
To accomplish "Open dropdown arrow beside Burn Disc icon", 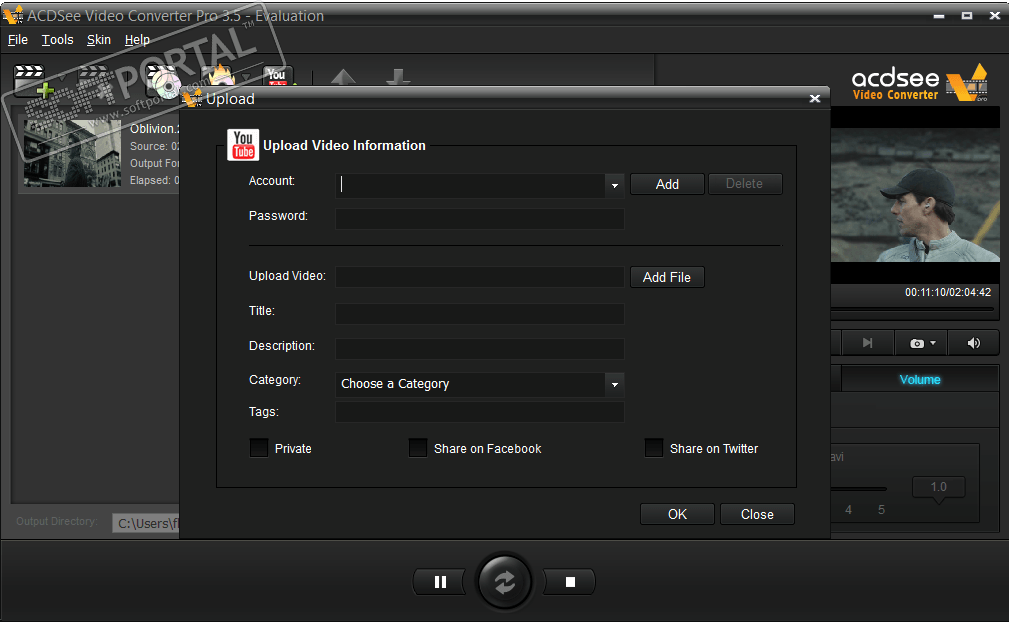I will [x=245, y=77].
